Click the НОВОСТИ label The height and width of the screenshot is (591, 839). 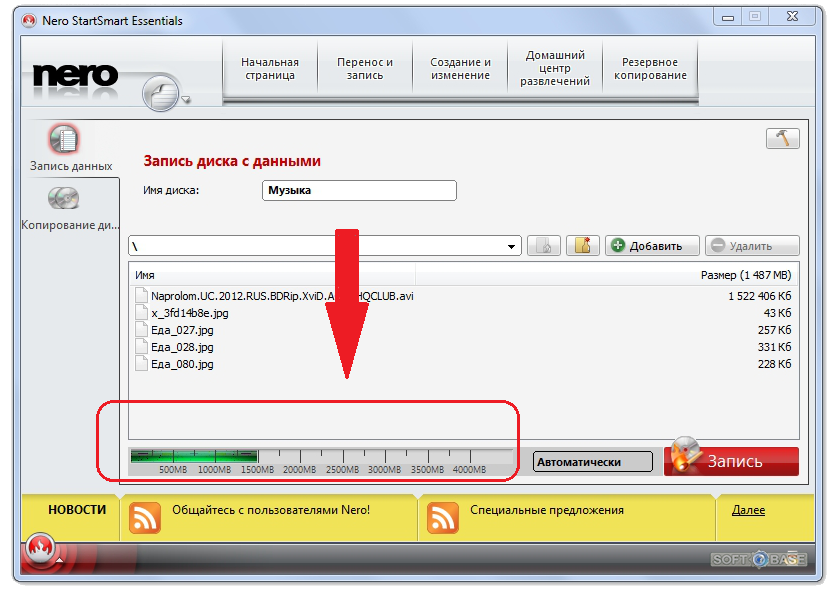tap(77, 510)
